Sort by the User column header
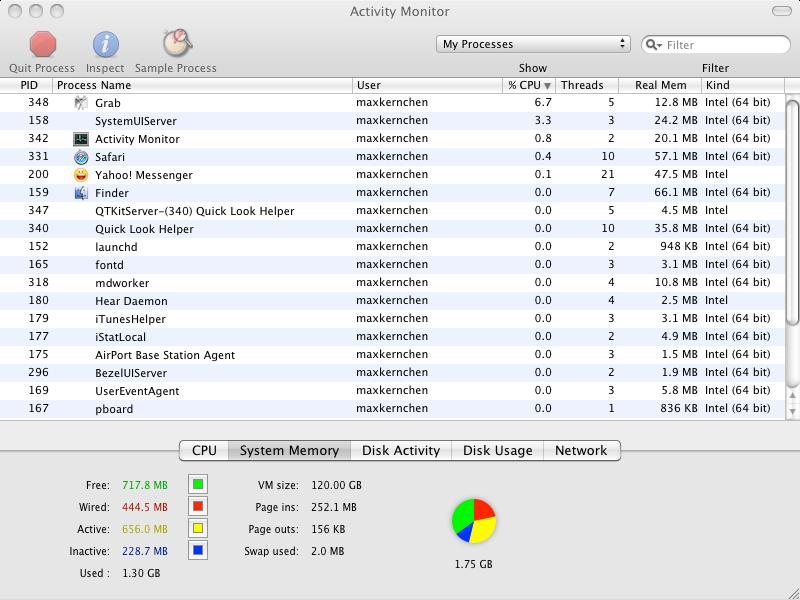 point(428,85)
